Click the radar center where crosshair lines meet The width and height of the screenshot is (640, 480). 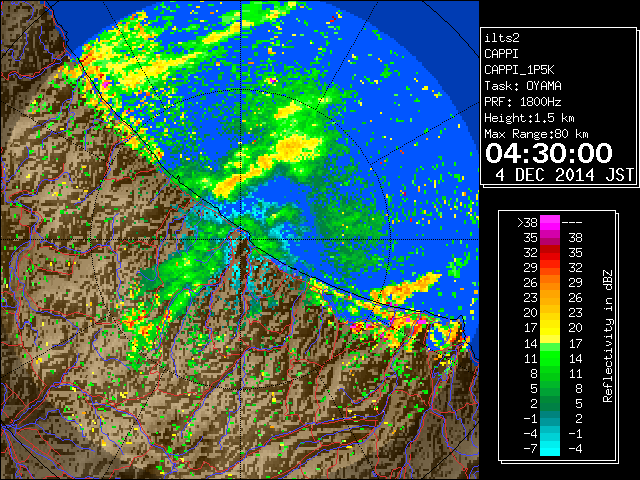click(241, 239)
